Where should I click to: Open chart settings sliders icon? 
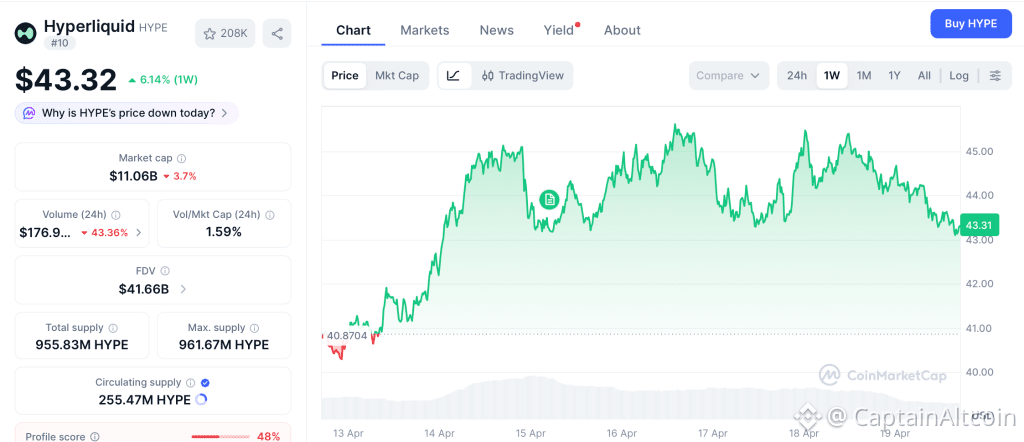point(994,75)
